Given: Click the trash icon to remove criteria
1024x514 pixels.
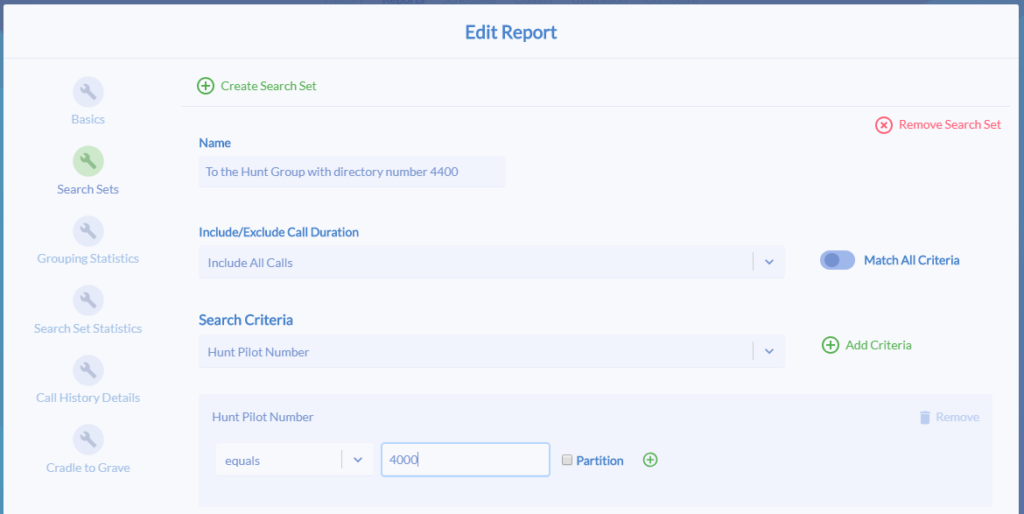Looking at the screenshot, I should tap(925, 417).
